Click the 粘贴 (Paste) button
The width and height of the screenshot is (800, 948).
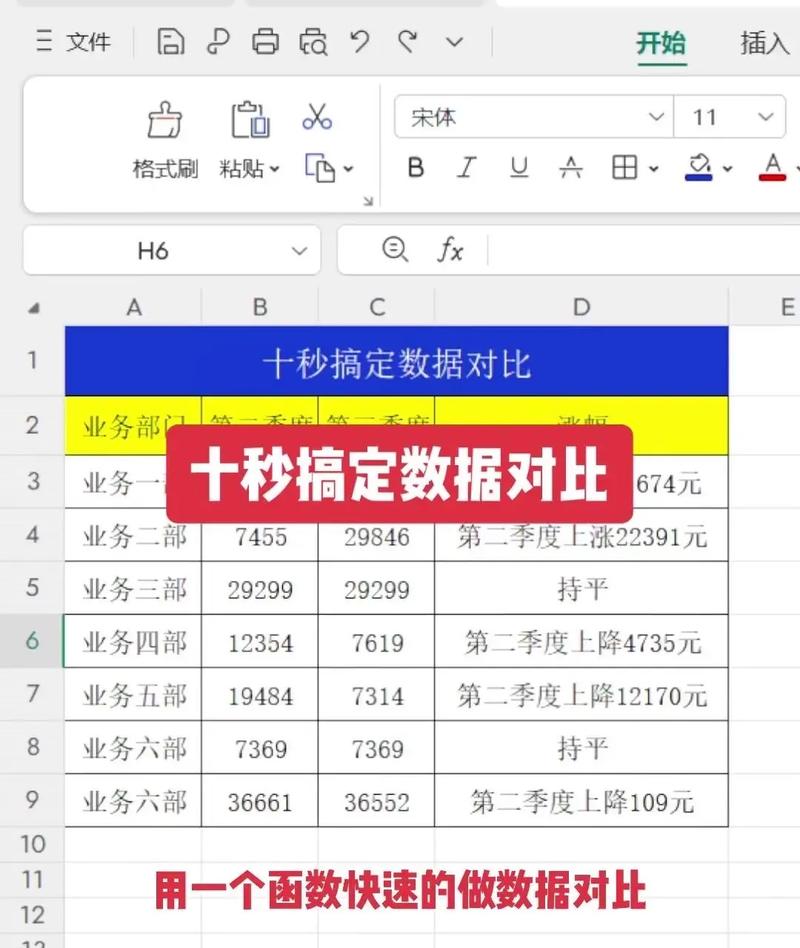coord(244,140)
